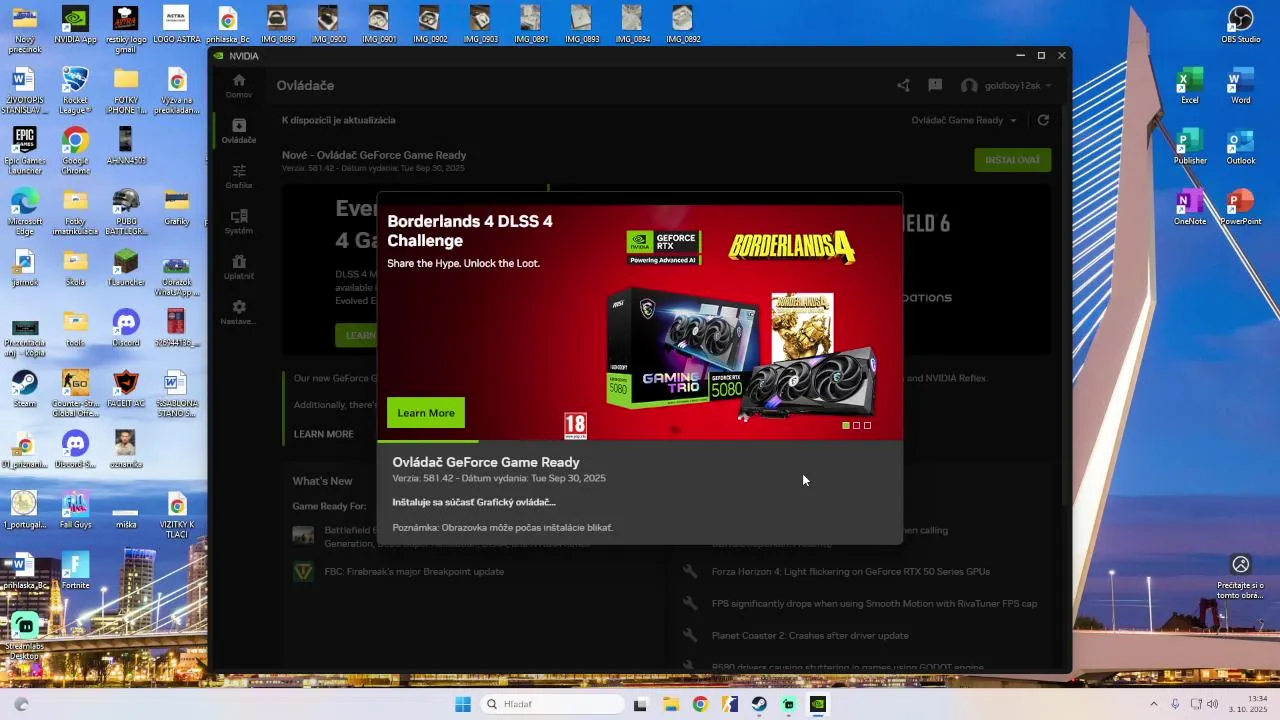Open Epic Games Launcher desktop icon
Image resolution: width=1280 pixels, height=720 pixels.
[x=25, y=151]
